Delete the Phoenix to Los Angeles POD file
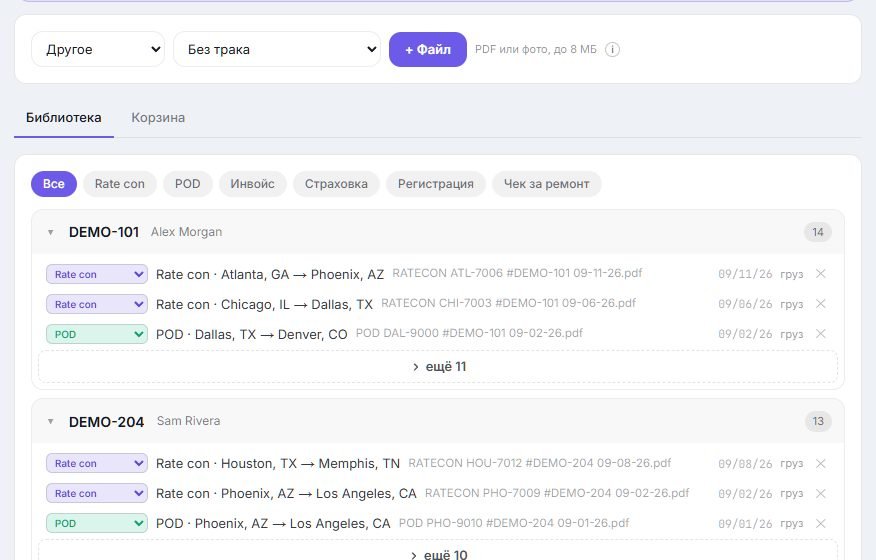This screenshot has width=876, height=560. [821, 524]
